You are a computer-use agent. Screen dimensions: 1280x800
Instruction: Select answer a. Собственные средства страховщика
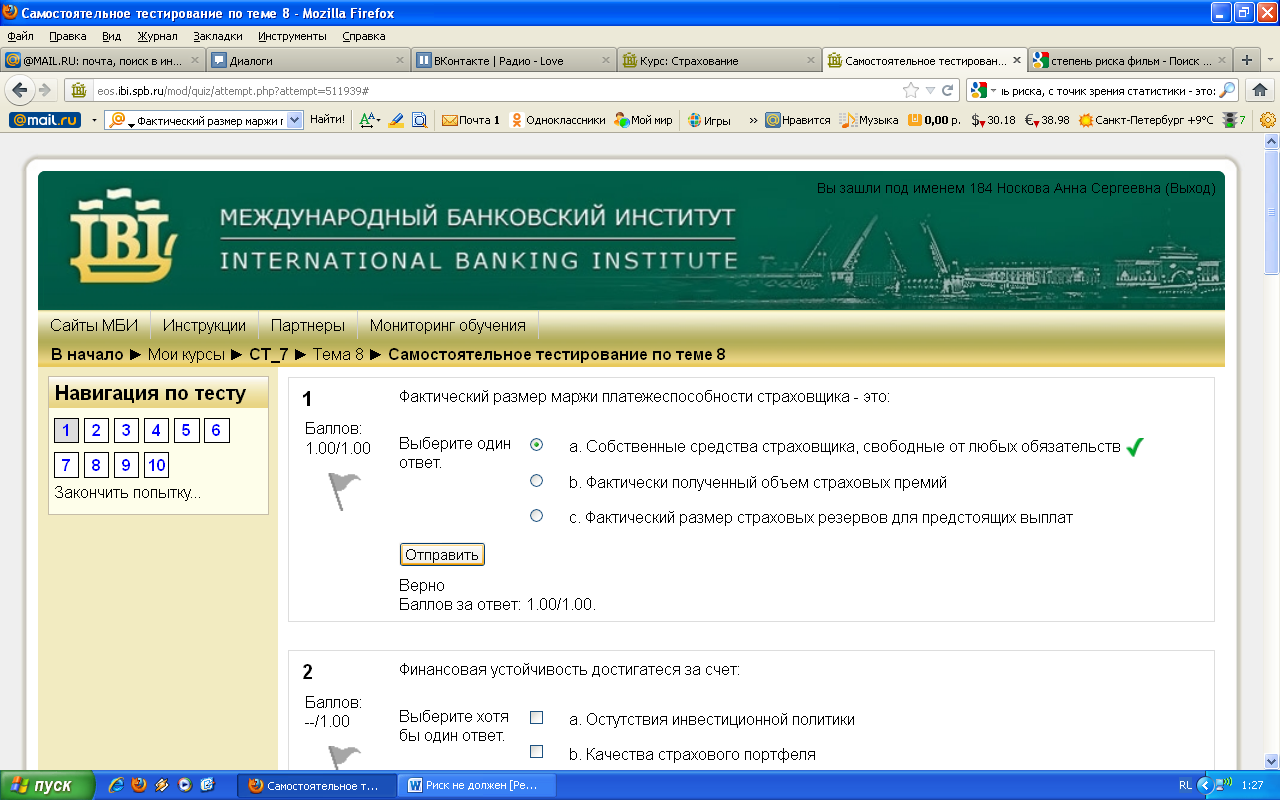coord(537,445)
